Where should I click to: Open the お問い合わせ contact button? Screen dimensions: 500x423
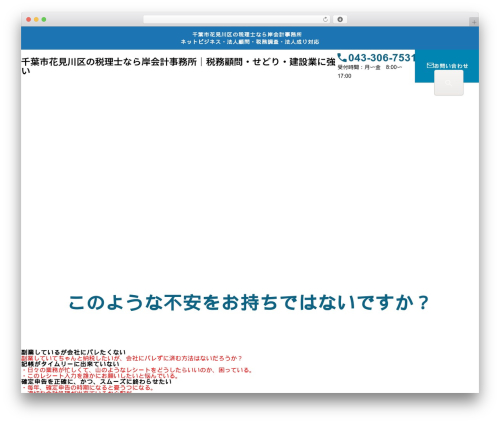pyautogui.click(x=447, y=66)
